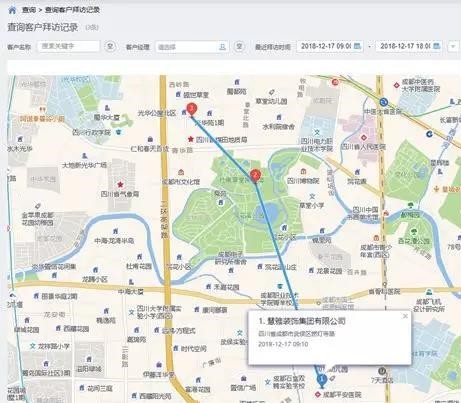Viewport: 461px width, 403px height.
Task: Click the metro station icon near 中医大省医院
Action: pos(384,102)
